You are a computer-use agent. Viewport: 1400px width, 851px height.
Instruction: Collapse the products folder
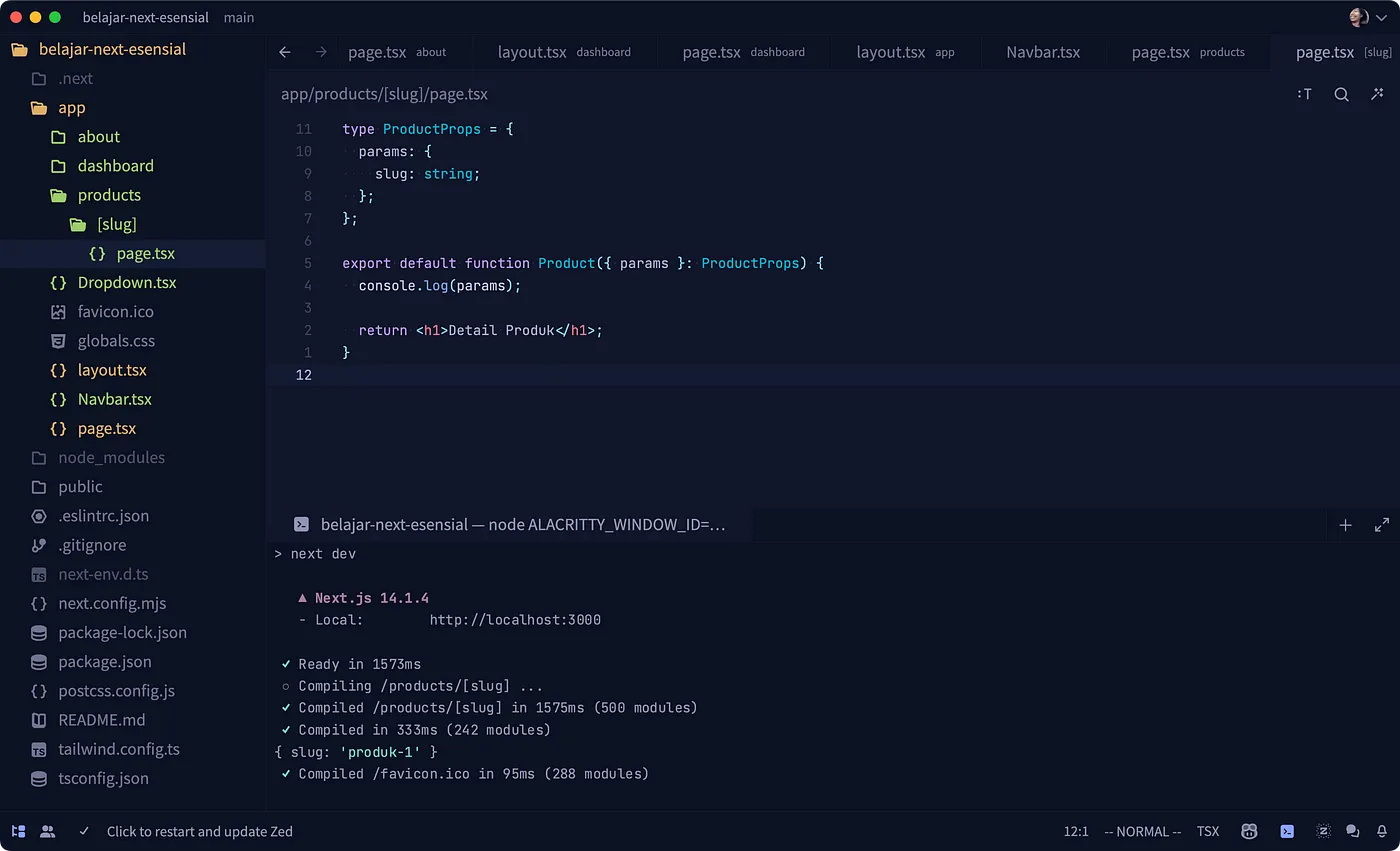108,195
